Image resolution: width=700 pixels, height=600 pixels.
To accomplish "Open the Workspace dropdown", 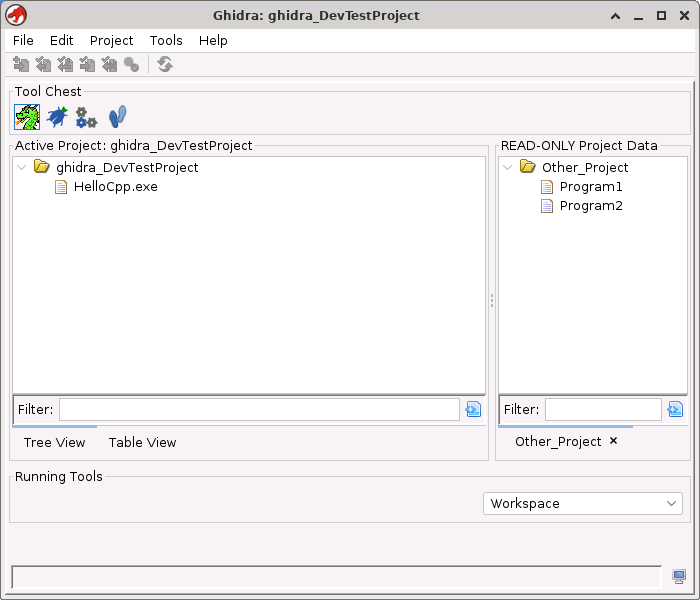I will pos(583,504).
